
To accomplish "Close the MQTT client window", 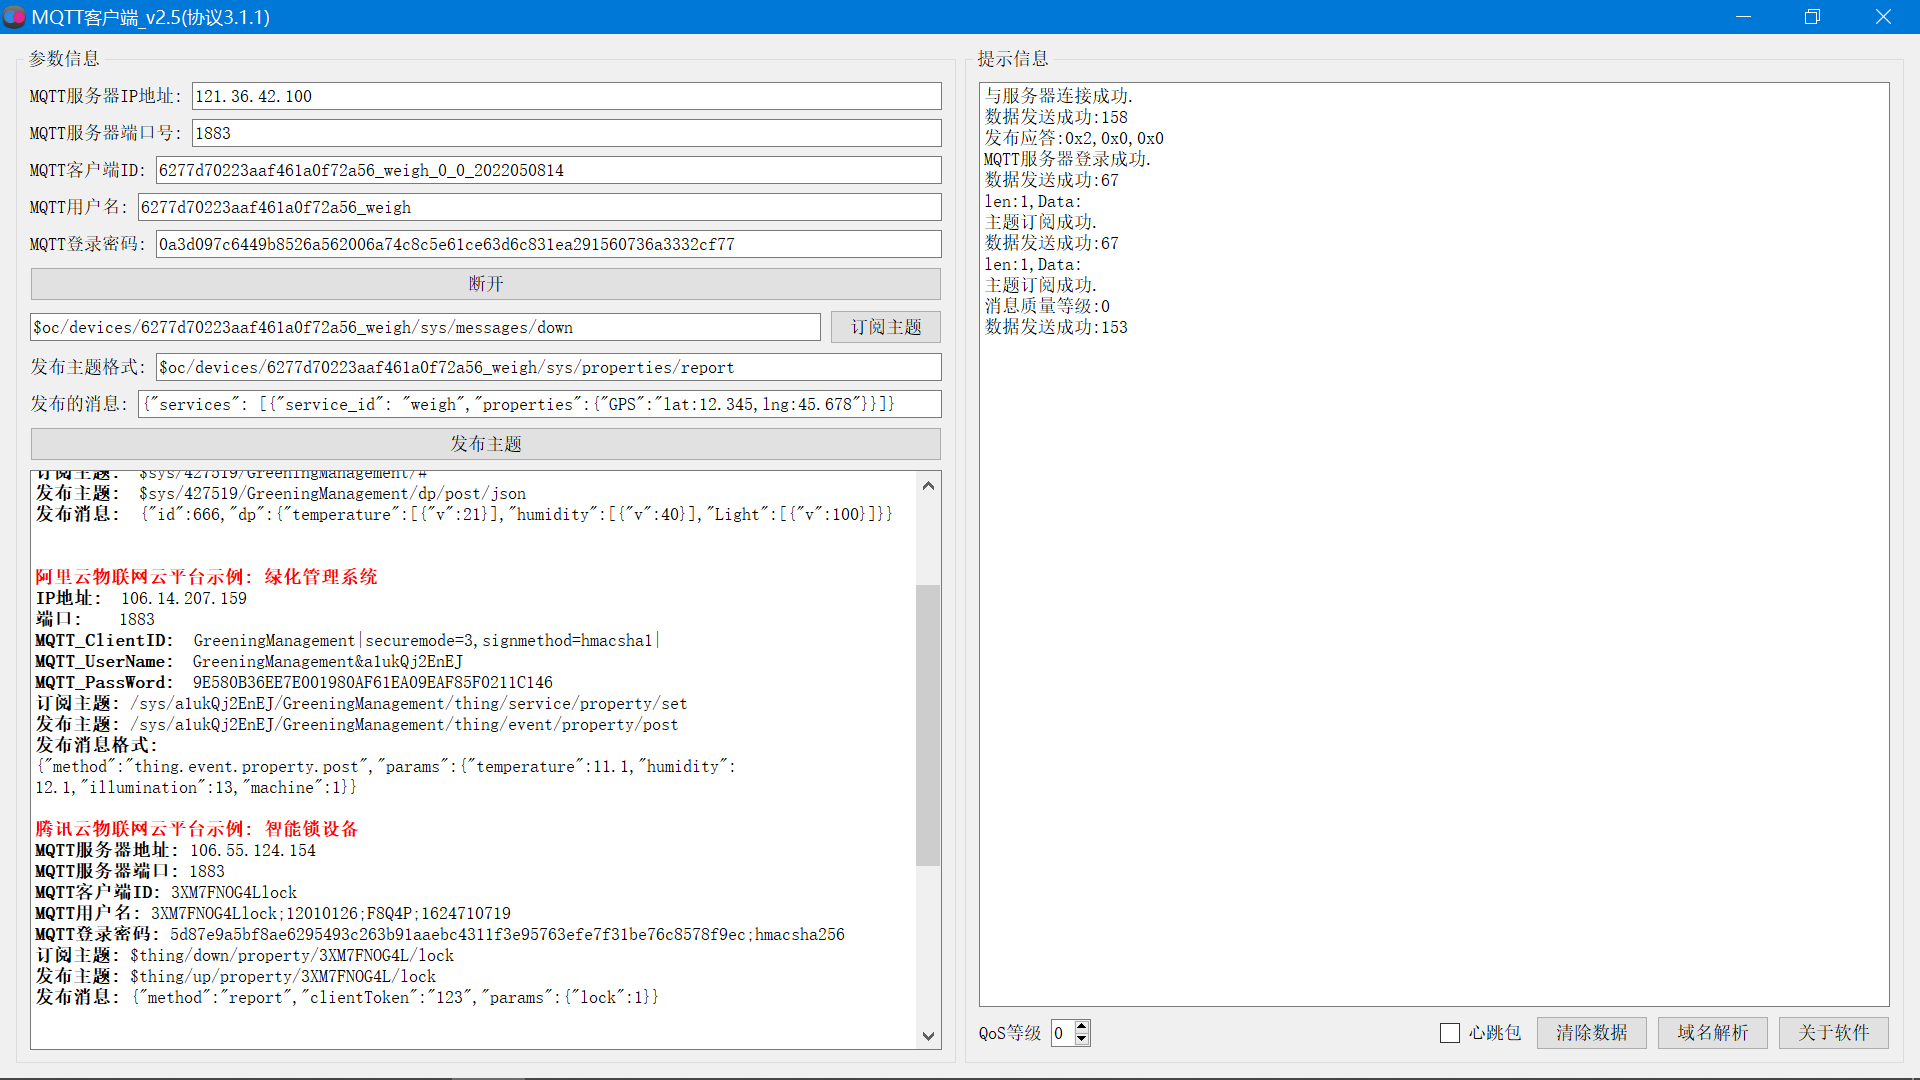I will [x=1883, y=17].
